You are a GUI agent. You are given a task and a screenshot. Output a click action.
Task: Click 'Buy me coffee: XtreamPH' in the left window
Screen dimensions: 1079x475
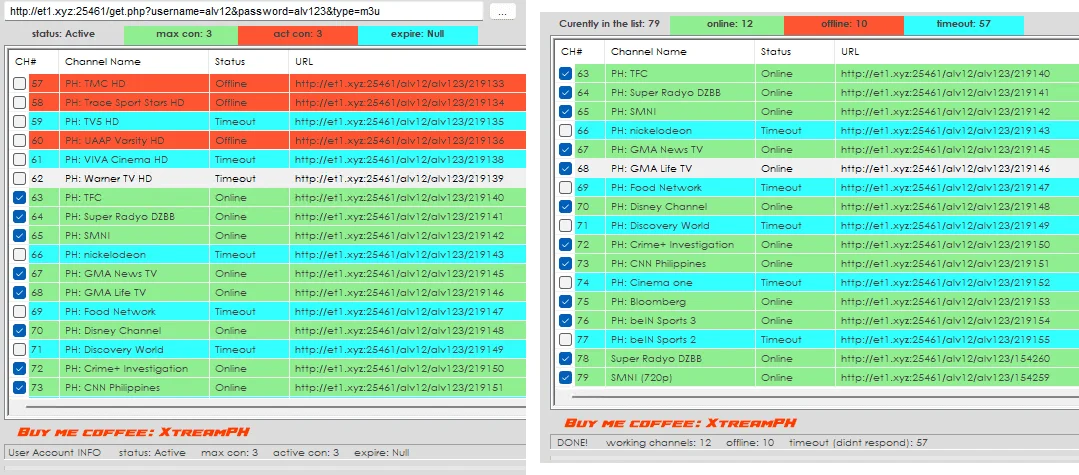(133, 433)
